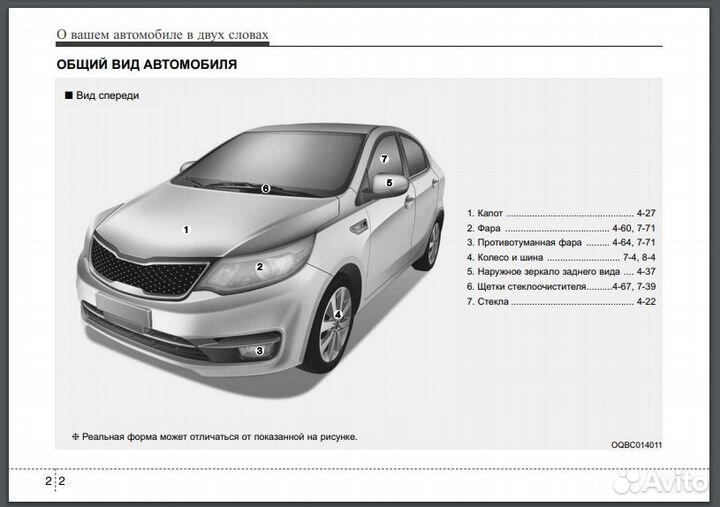Screen dimensions: 720x507
Task: Click the page number '2 2' in the footer
Action: click(x=55, y=481)
